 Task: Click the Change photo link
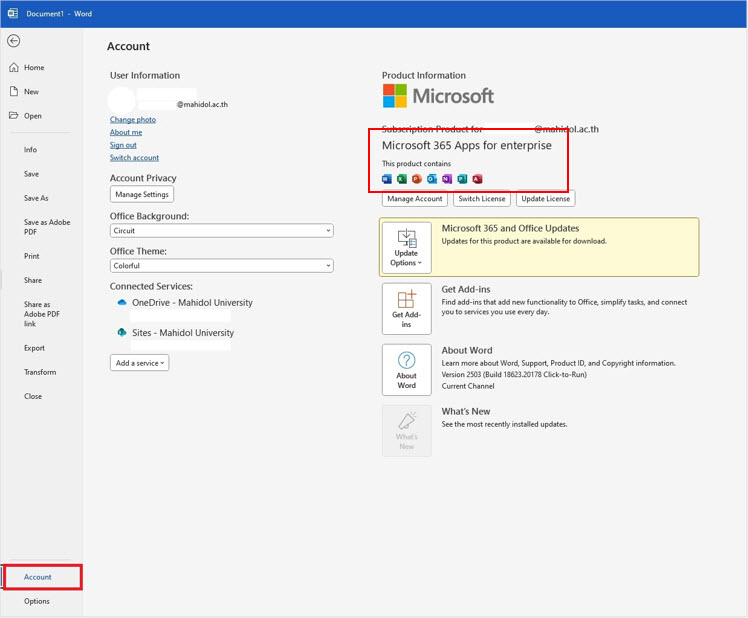(133, 120)
